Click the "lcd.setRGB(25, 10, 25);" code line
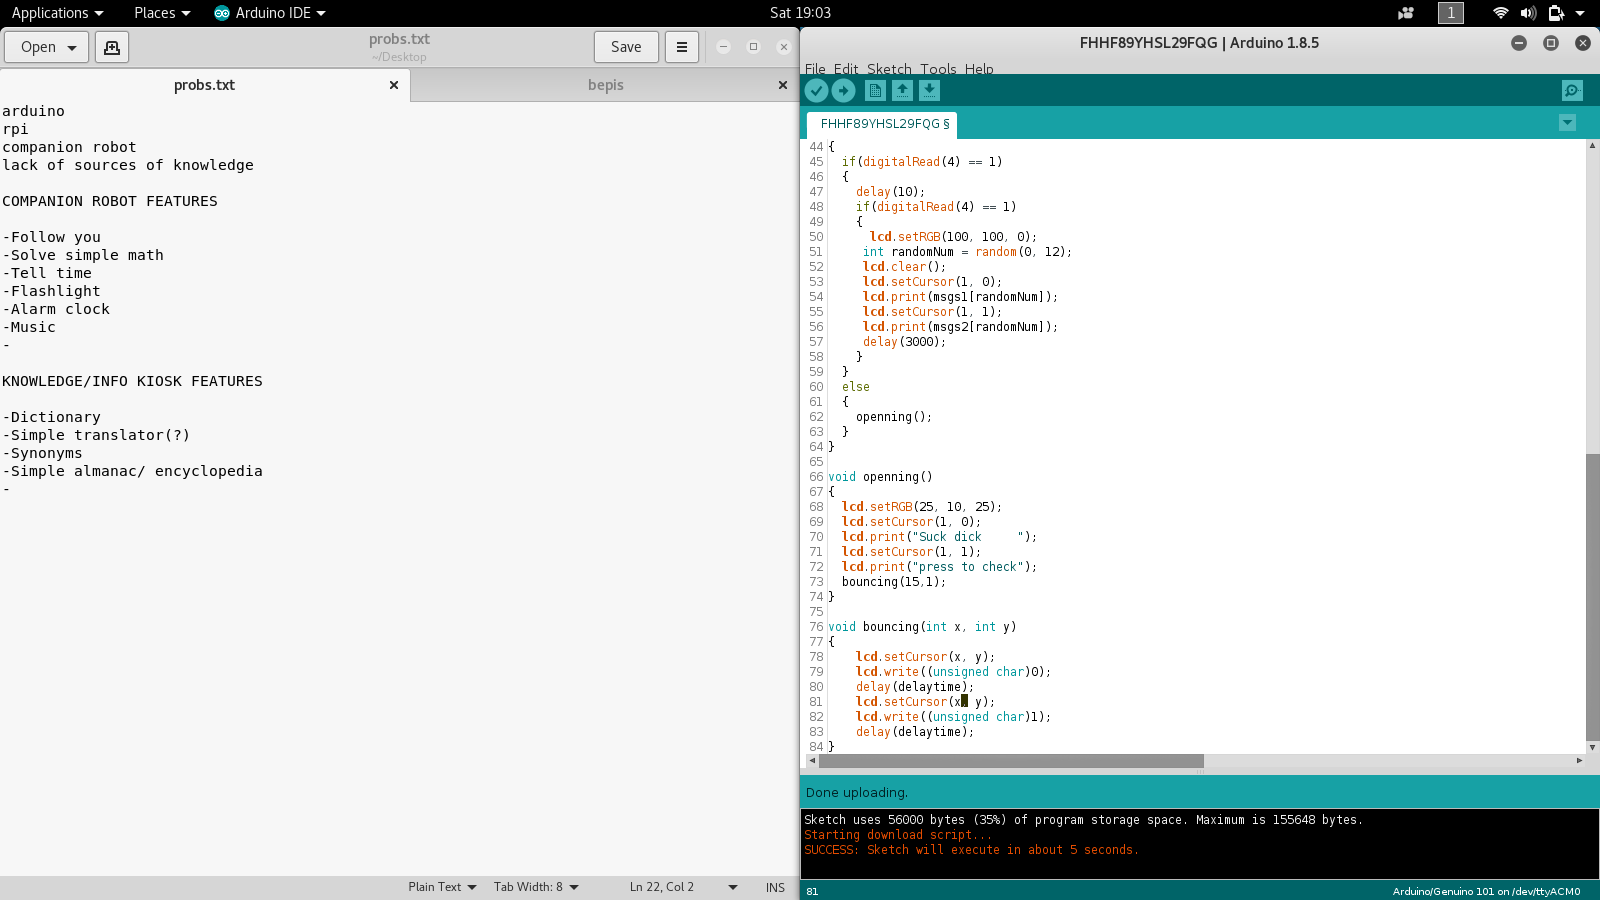 pyautogui.click(x=922, y=507)
